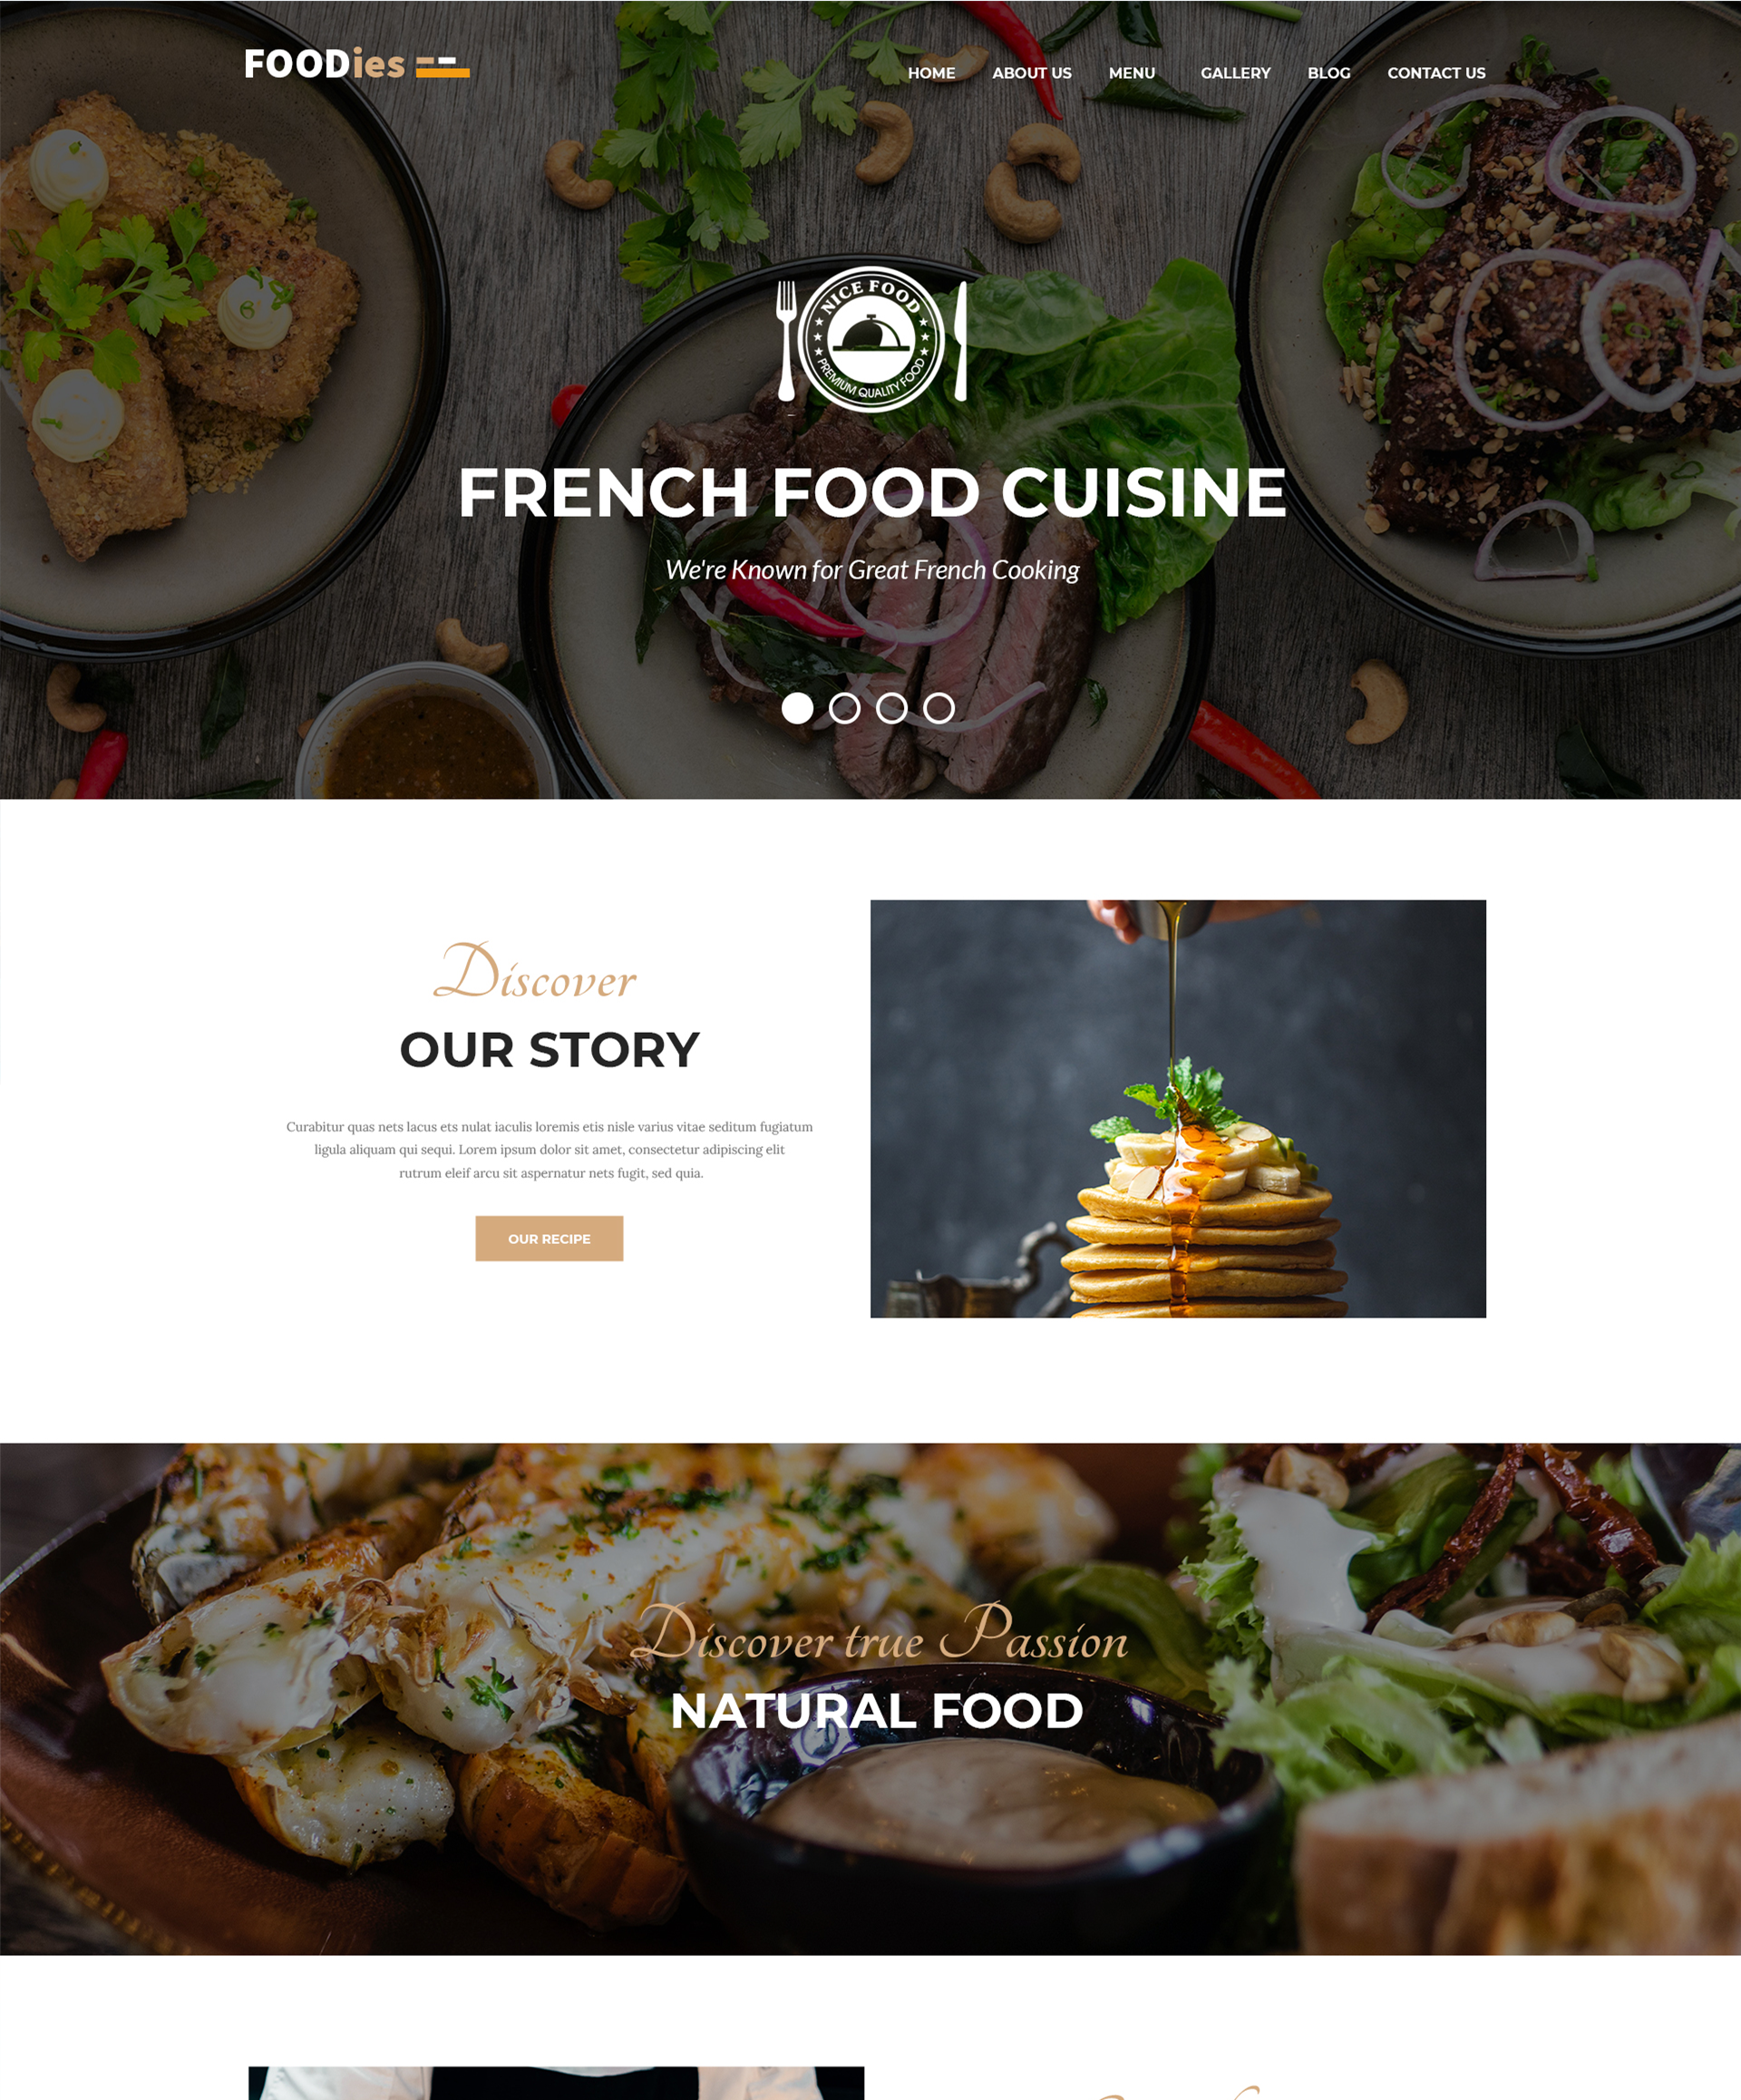Open the Gallery nav item

(1236, 73)
